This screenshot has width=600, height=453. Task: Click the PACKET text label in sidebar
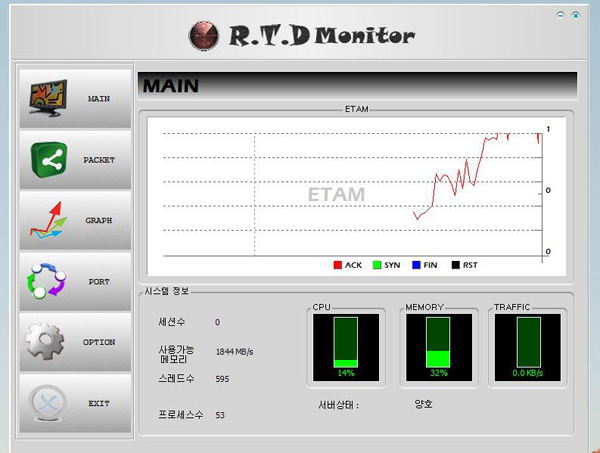tap(99, 160)
